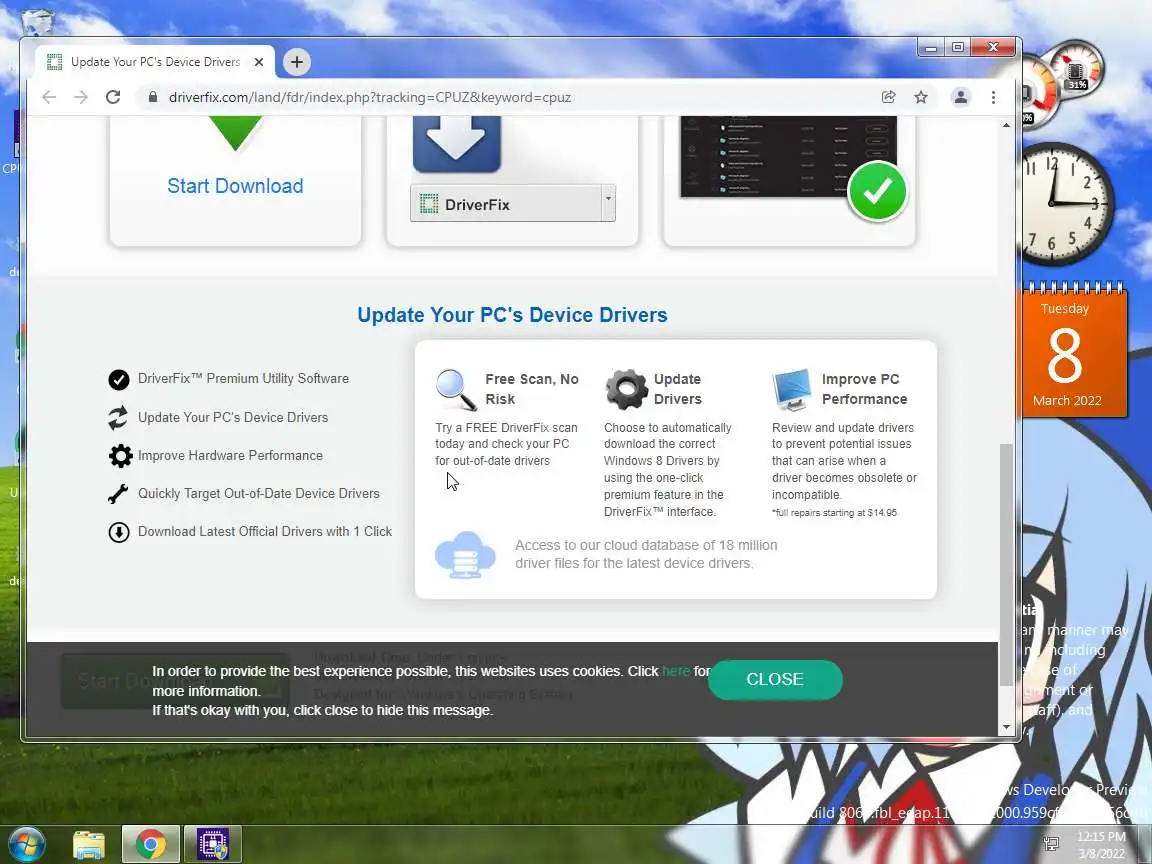This screenshot has height=864, width=1152.
Task: Click the browser forward arrow
Action: pos(81,97)
